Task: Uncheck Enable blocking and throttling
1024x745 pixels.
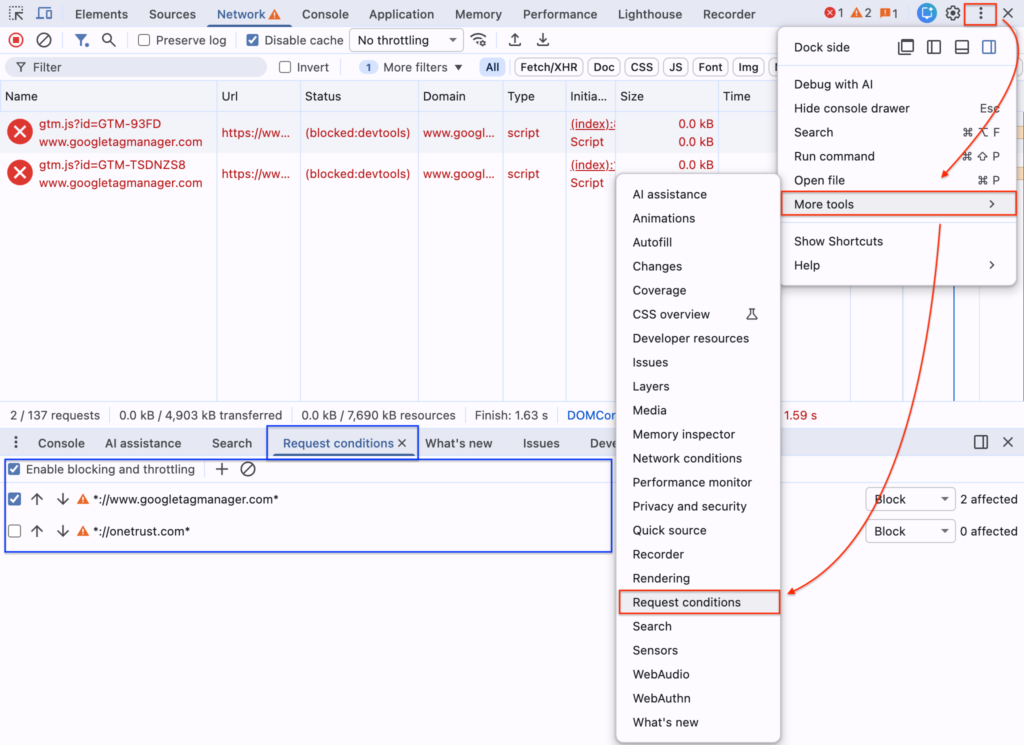Action: (14, 469)
